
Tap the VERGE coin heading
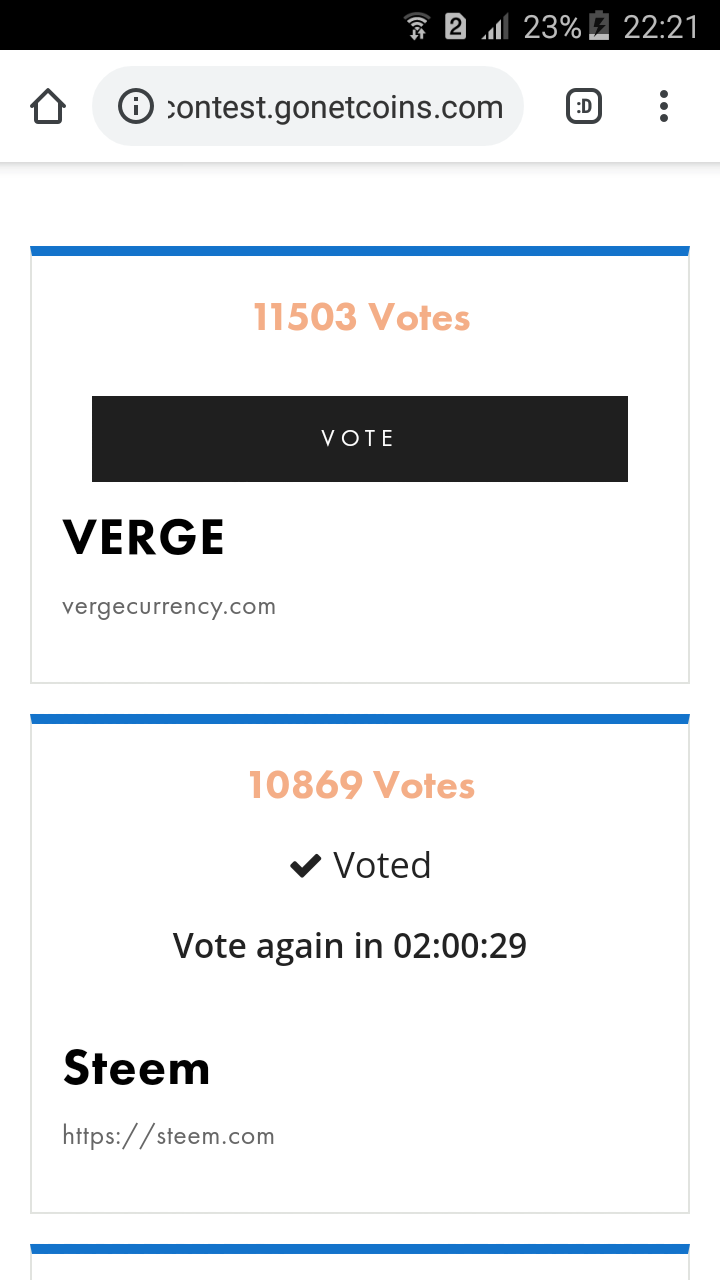pos(144,538)
